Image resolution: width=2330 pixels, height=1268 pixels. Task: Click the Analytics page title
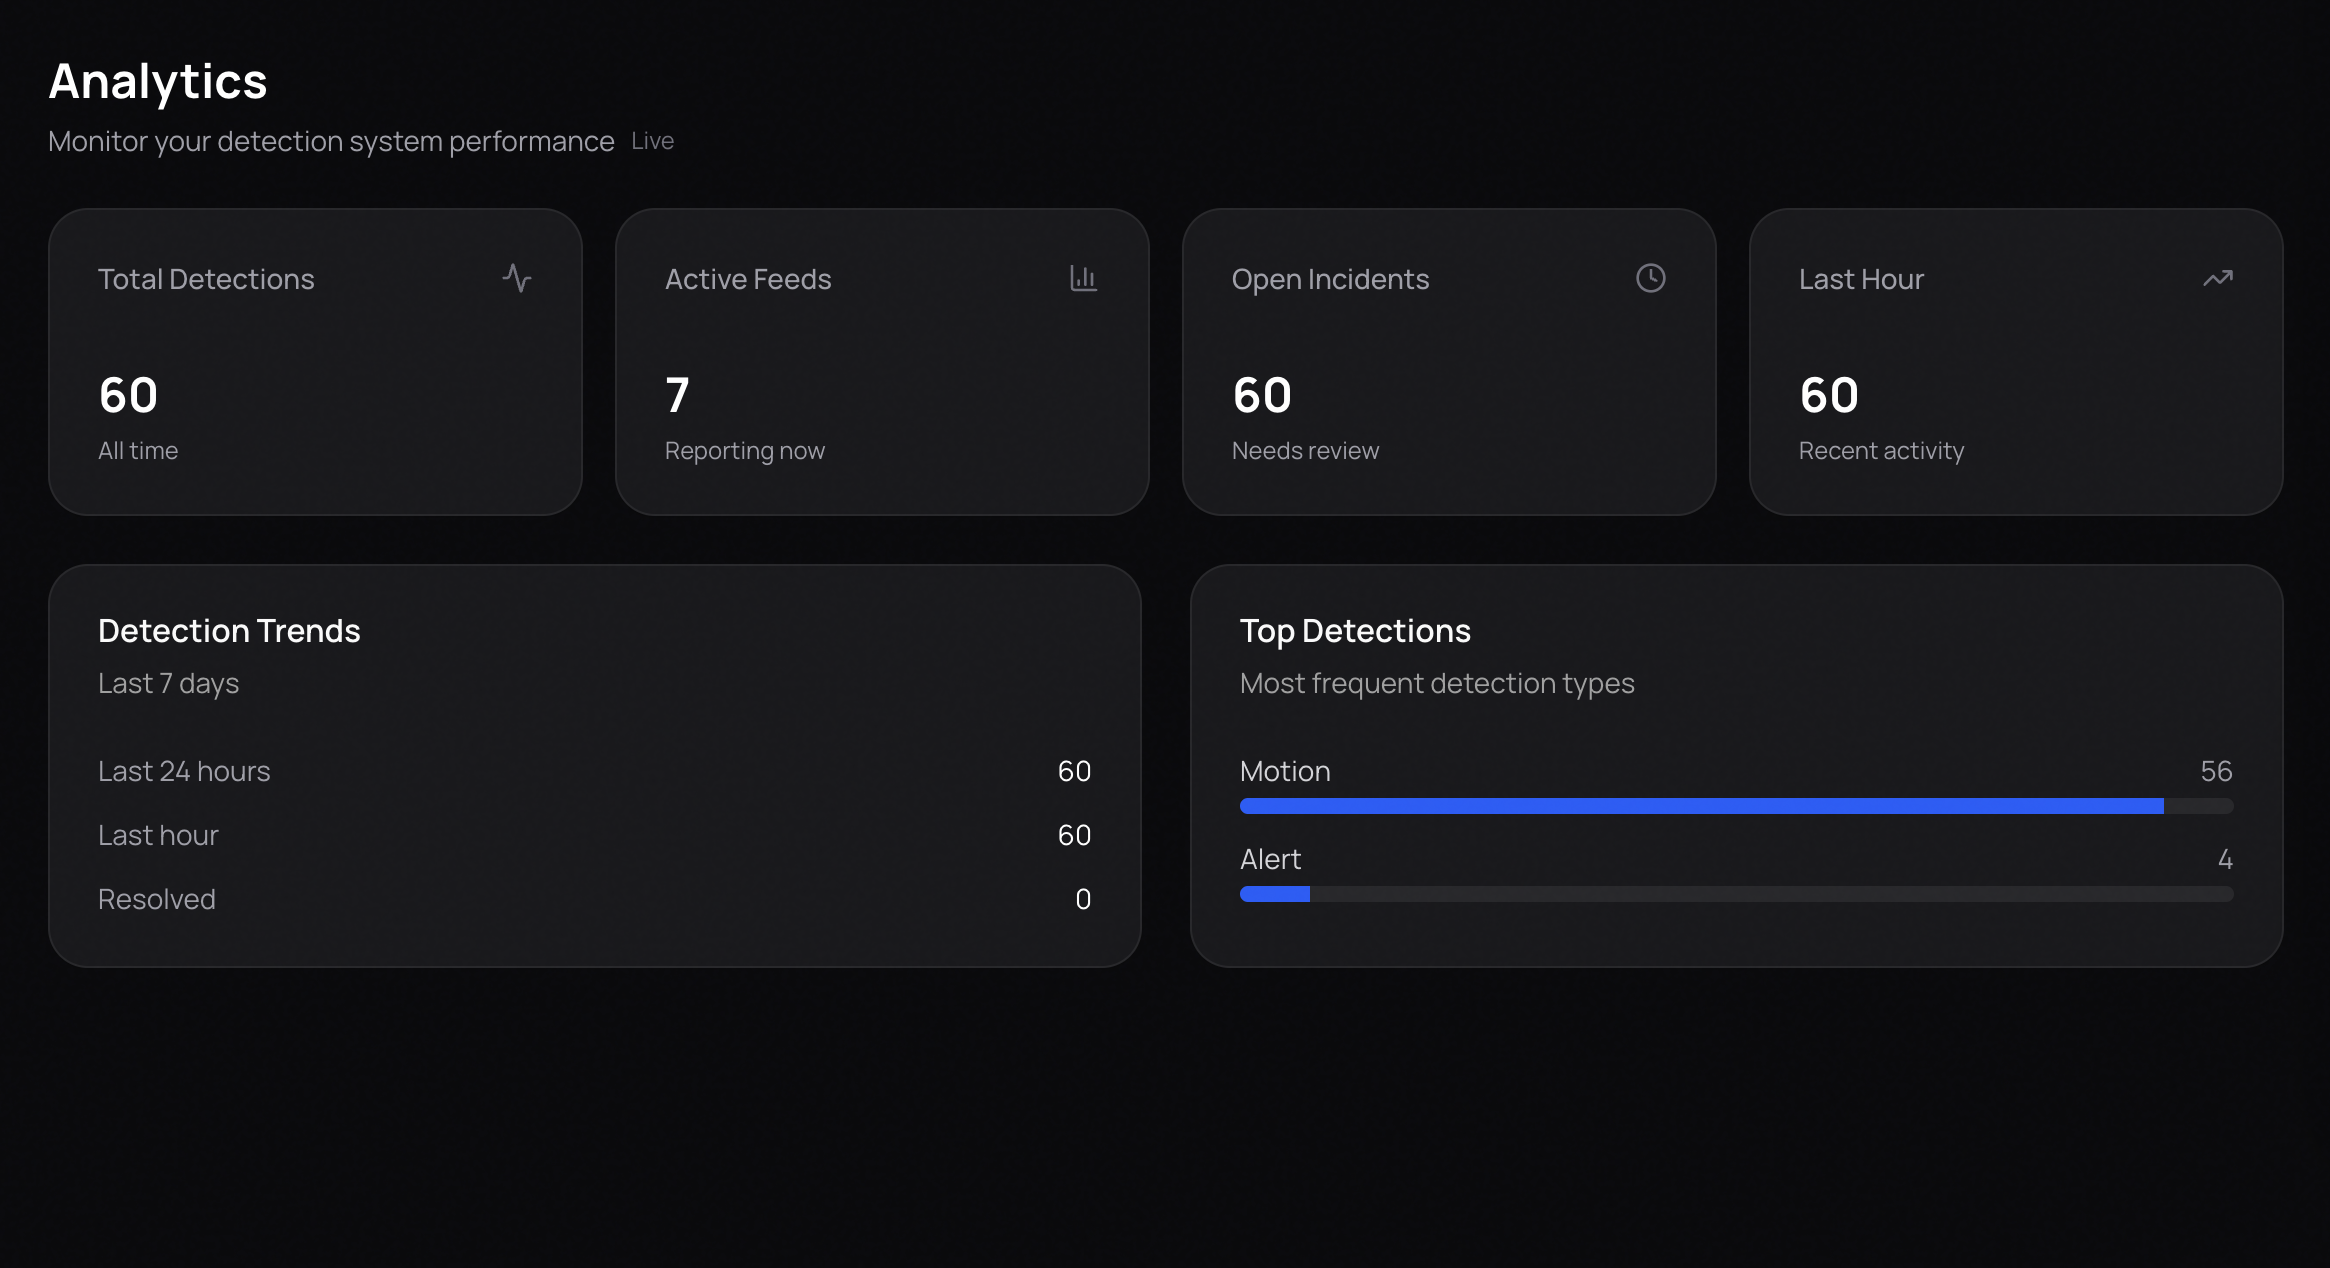[158, 81]
